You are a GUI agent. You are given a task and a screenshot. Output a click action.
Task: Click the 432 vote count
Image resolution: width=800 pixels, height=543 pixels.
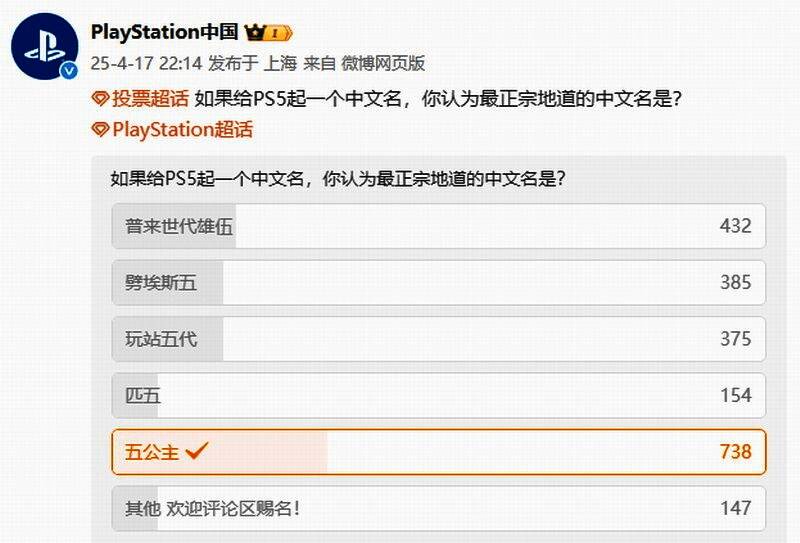734,226
